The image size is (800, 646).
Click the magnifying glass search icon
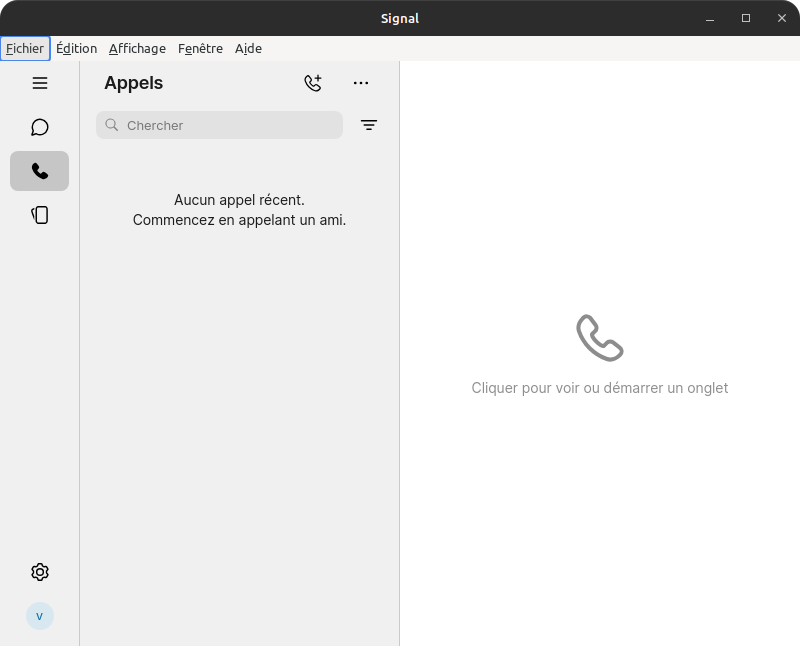pos(111,125)
